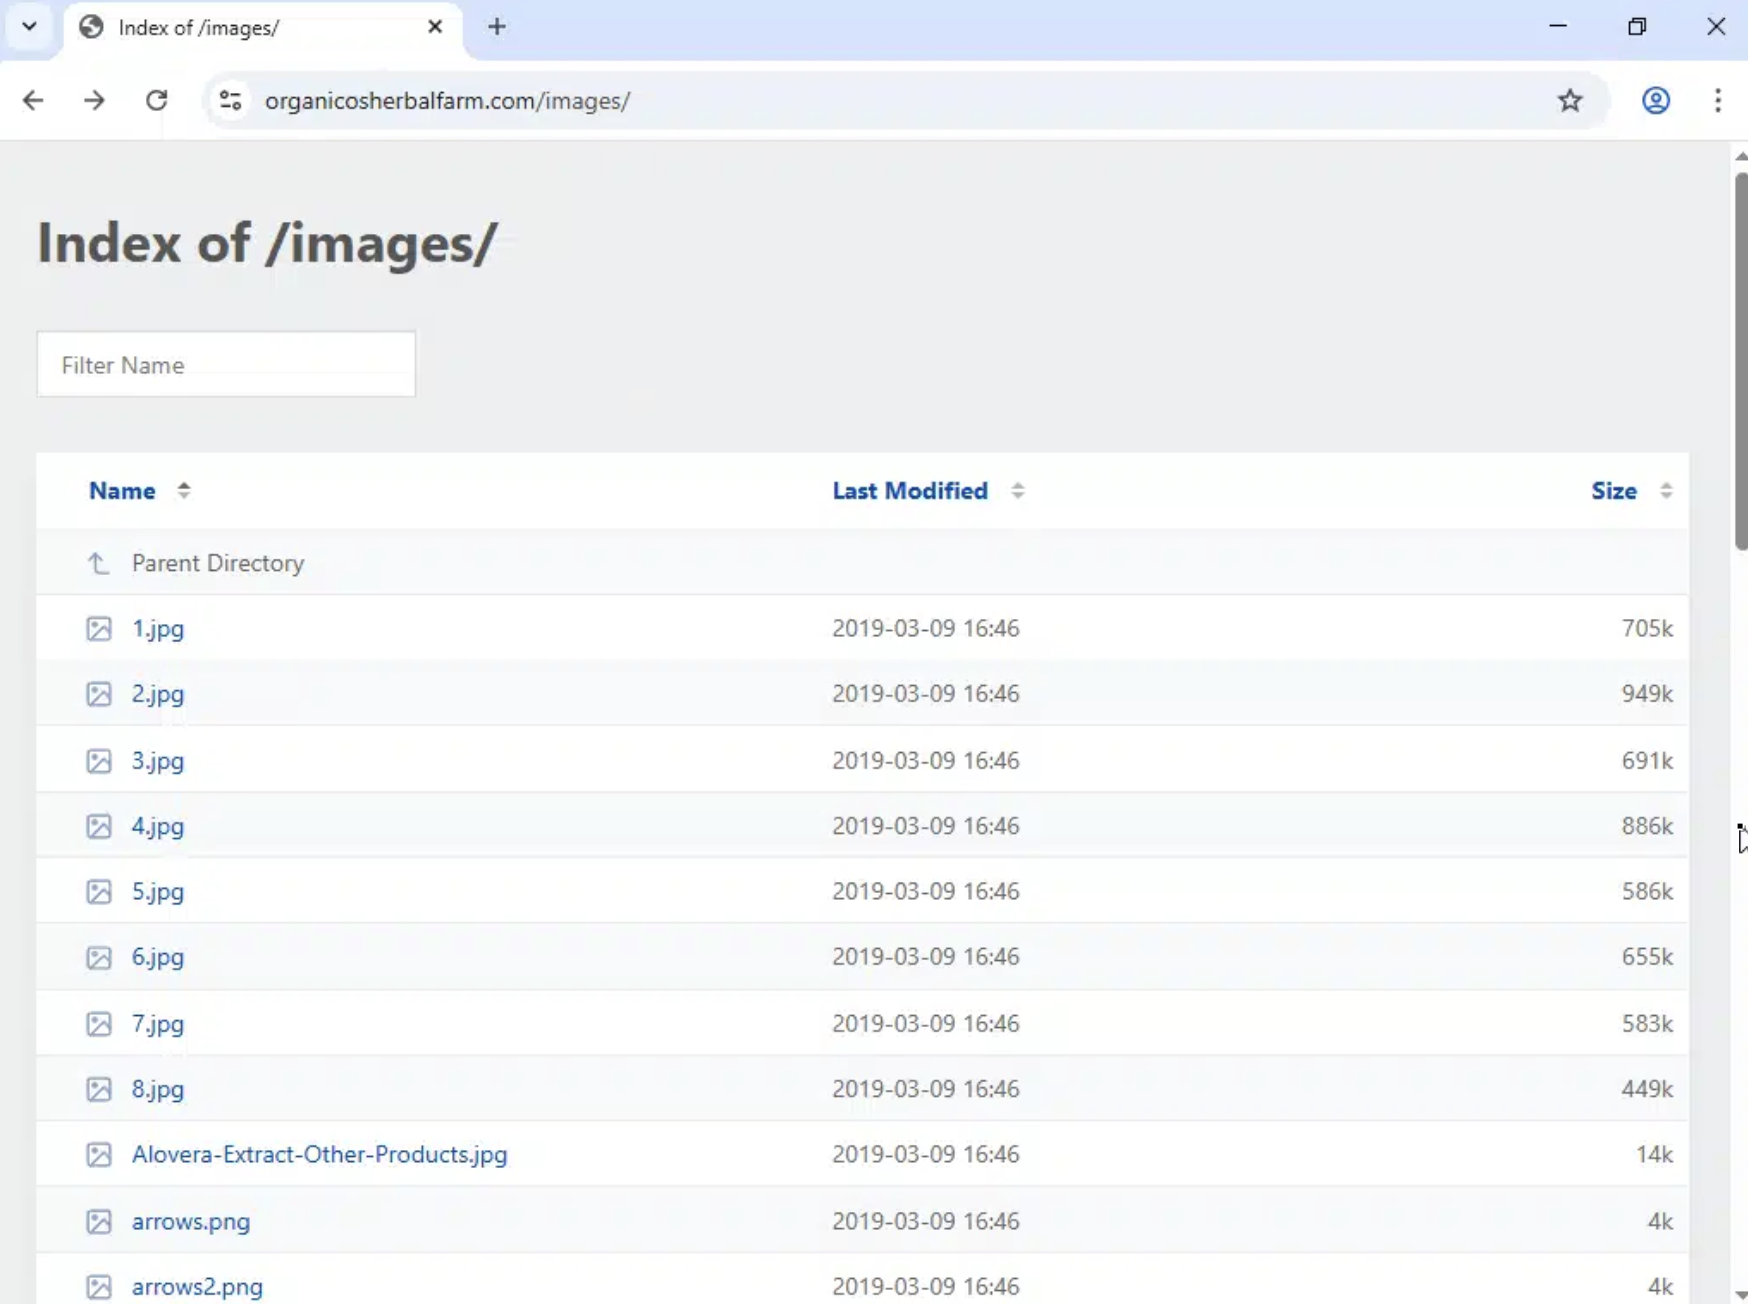Click the sort arrows beside Name
The width and height of the screenshot is (1748, 1304).
(184, 490)
